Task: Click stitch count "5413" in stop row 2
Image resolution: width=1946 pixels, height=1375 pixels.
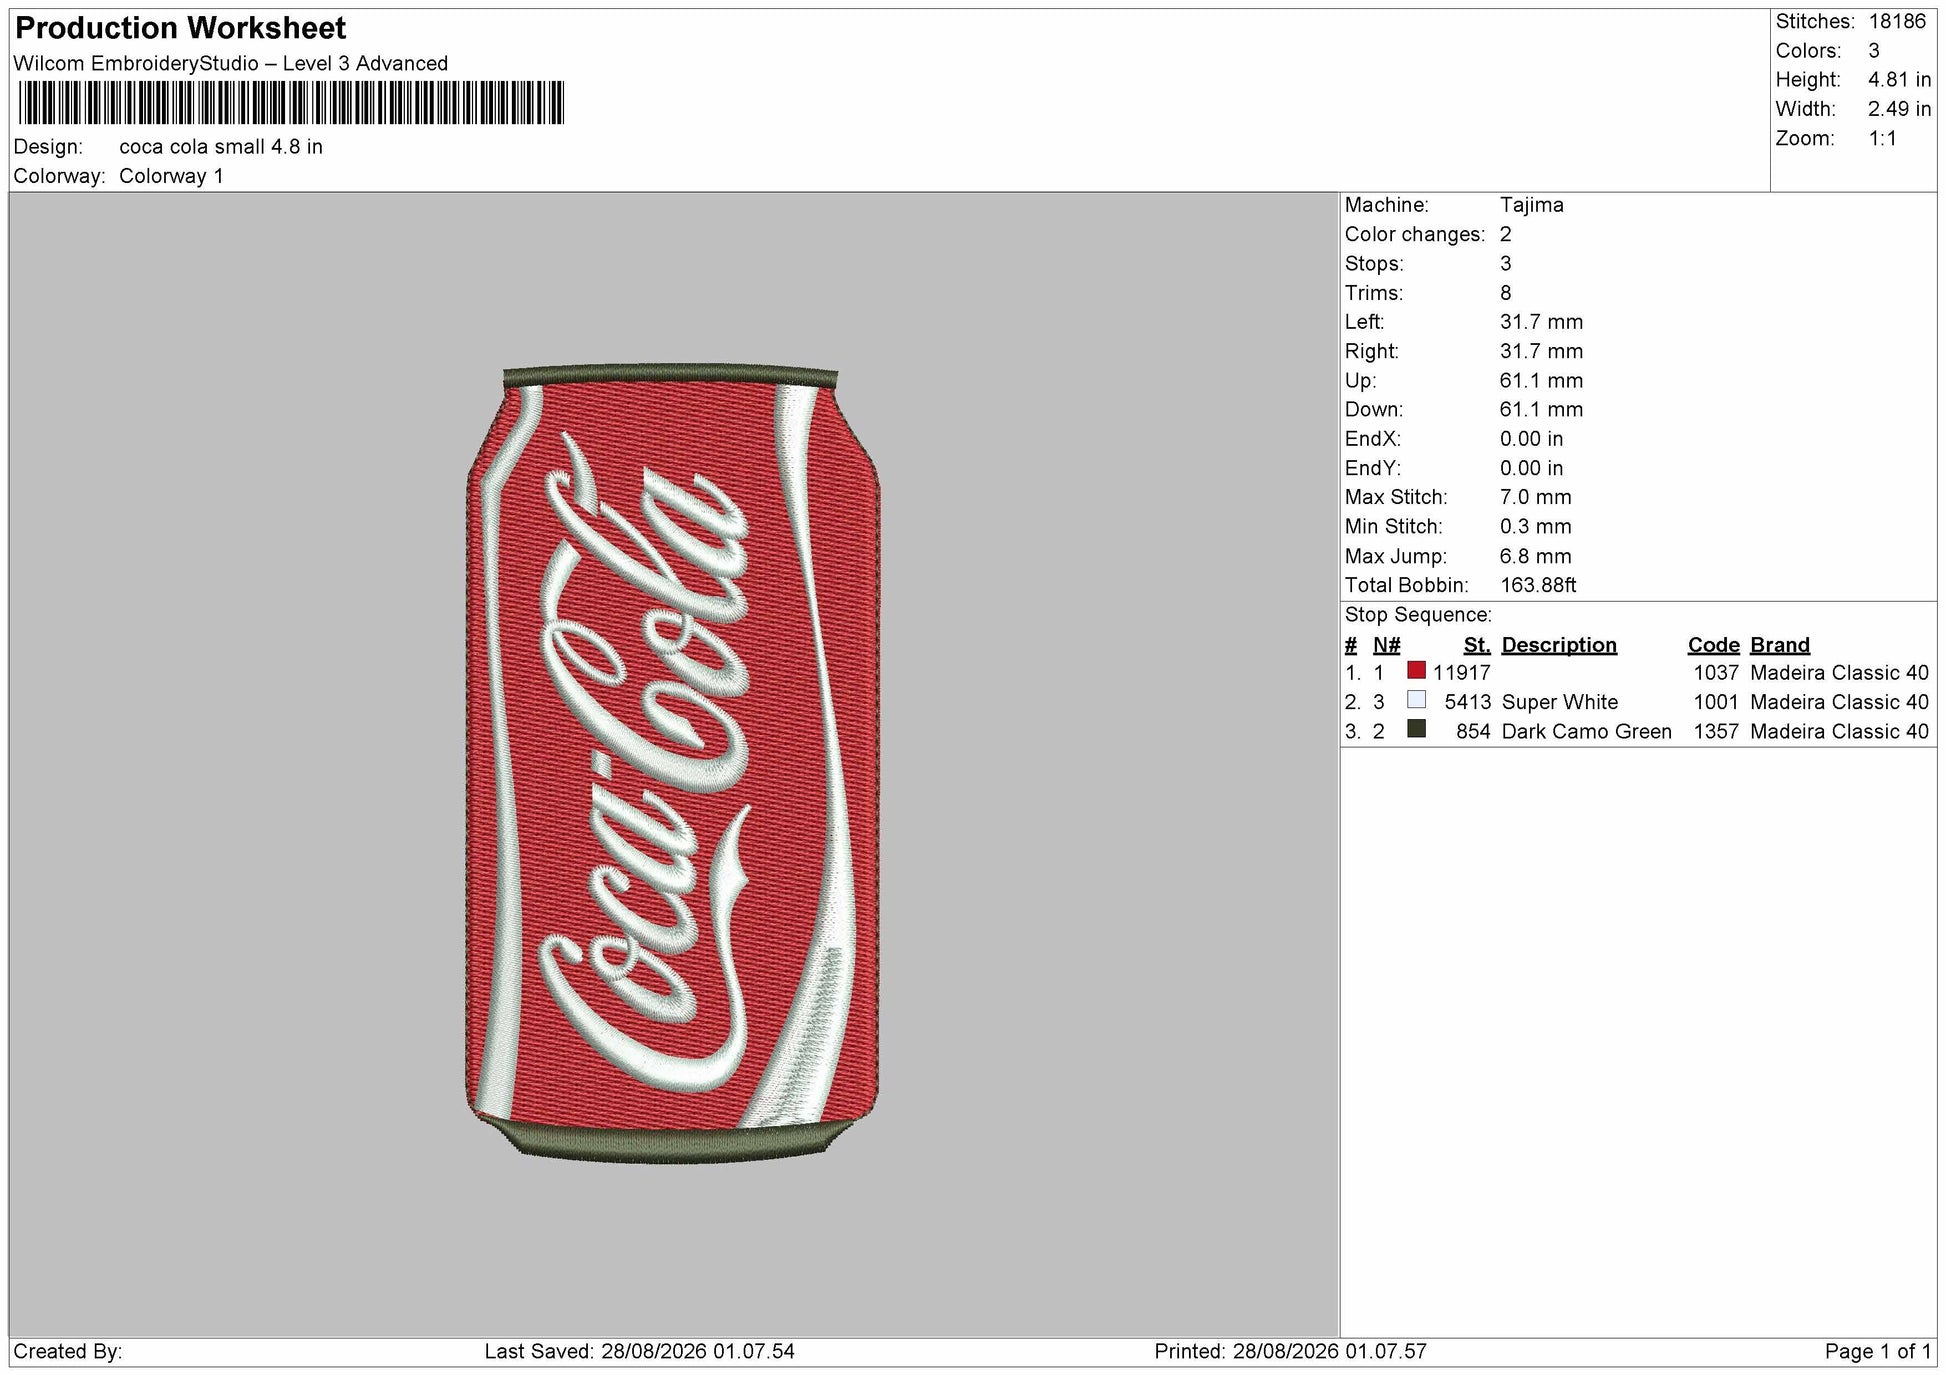Action: 1467,702
